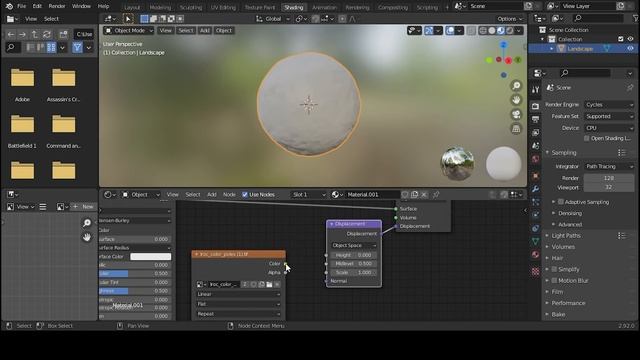Open the View Layer properties tab
The width and height of the screenshot is (640, 360).
pos(536,133)
